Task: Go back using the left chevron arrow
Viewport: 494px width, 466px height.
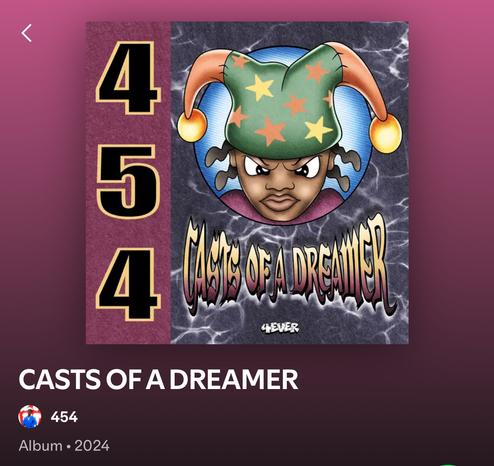Action: click(26, 33)
